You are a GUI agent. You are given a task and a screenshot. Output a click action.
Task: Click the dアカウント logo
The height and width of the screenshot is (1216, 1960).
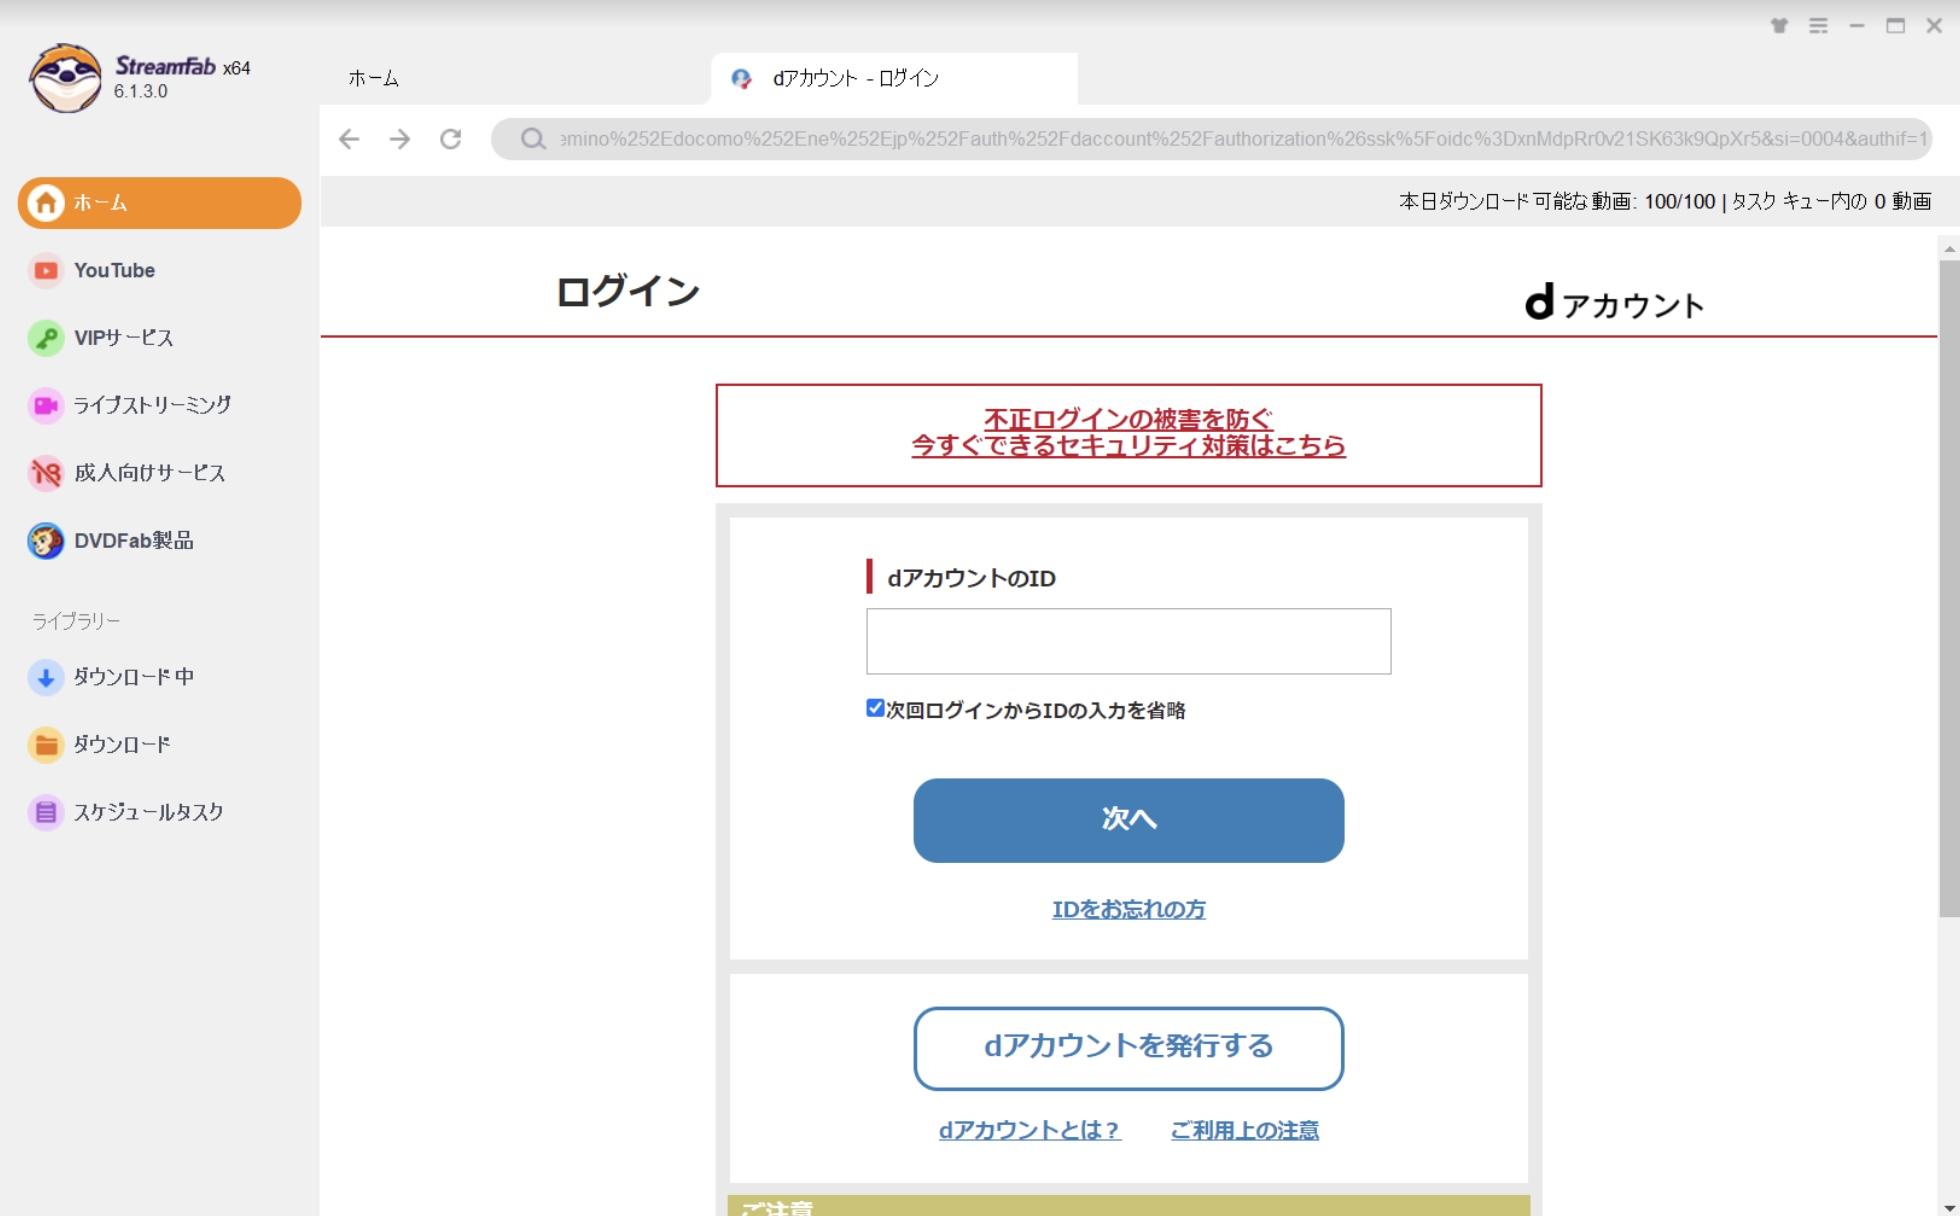(1614, 302)
